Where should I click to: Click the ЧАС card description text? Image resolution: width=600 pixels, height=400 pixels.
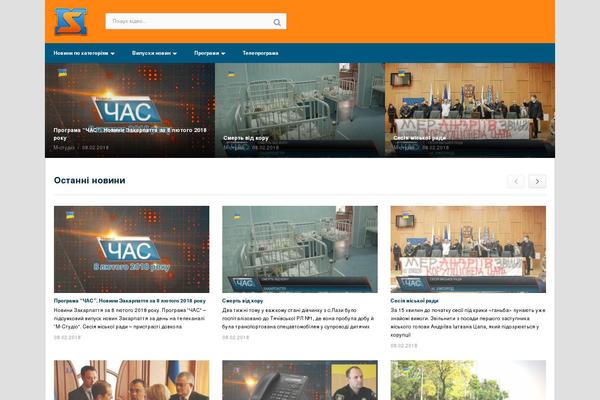click(x=130, y=318)
